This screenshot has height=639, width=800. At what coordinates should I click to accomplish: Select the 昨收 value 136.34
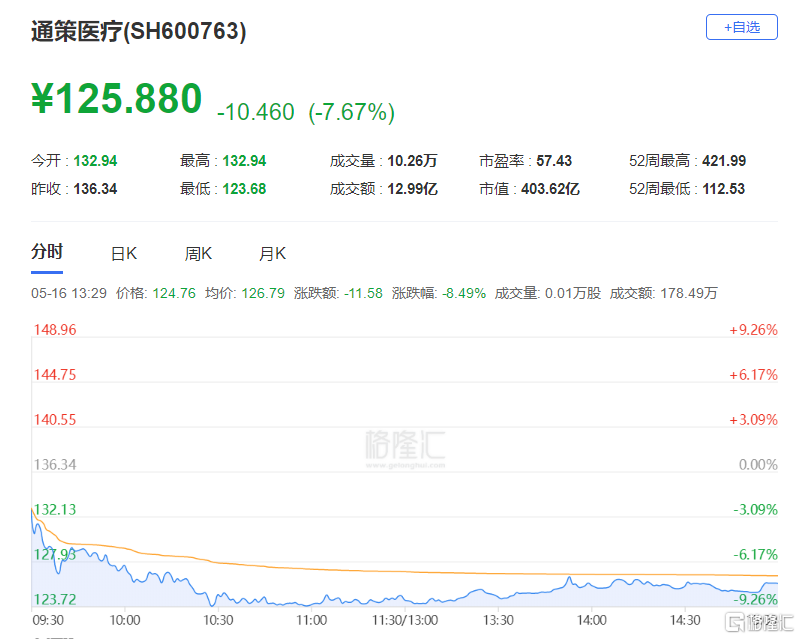(x=95, y=189)
